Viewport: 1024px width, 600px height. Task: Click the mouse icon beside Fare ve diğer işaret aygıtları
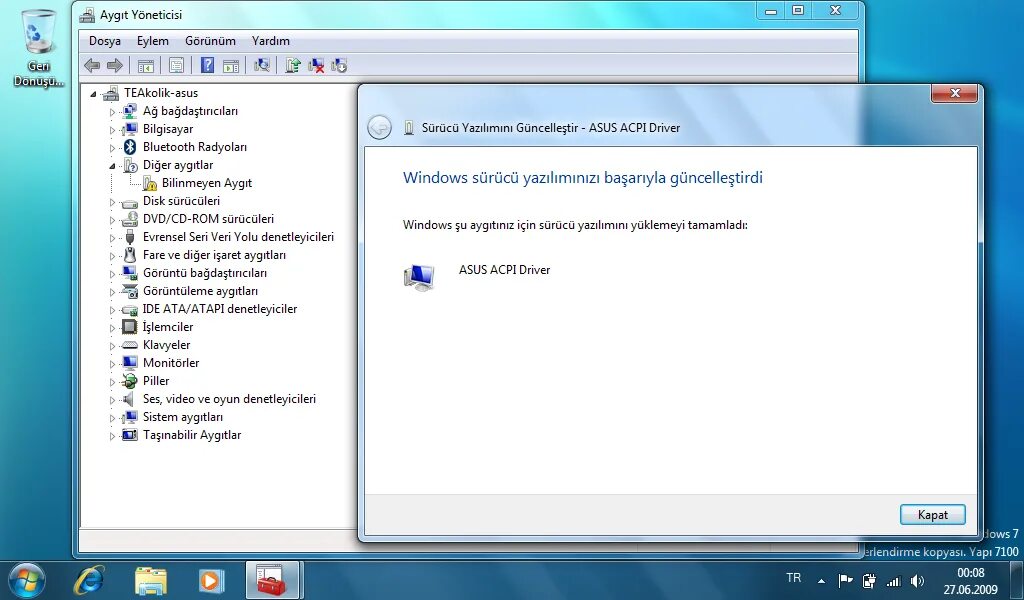pos(130,255)
